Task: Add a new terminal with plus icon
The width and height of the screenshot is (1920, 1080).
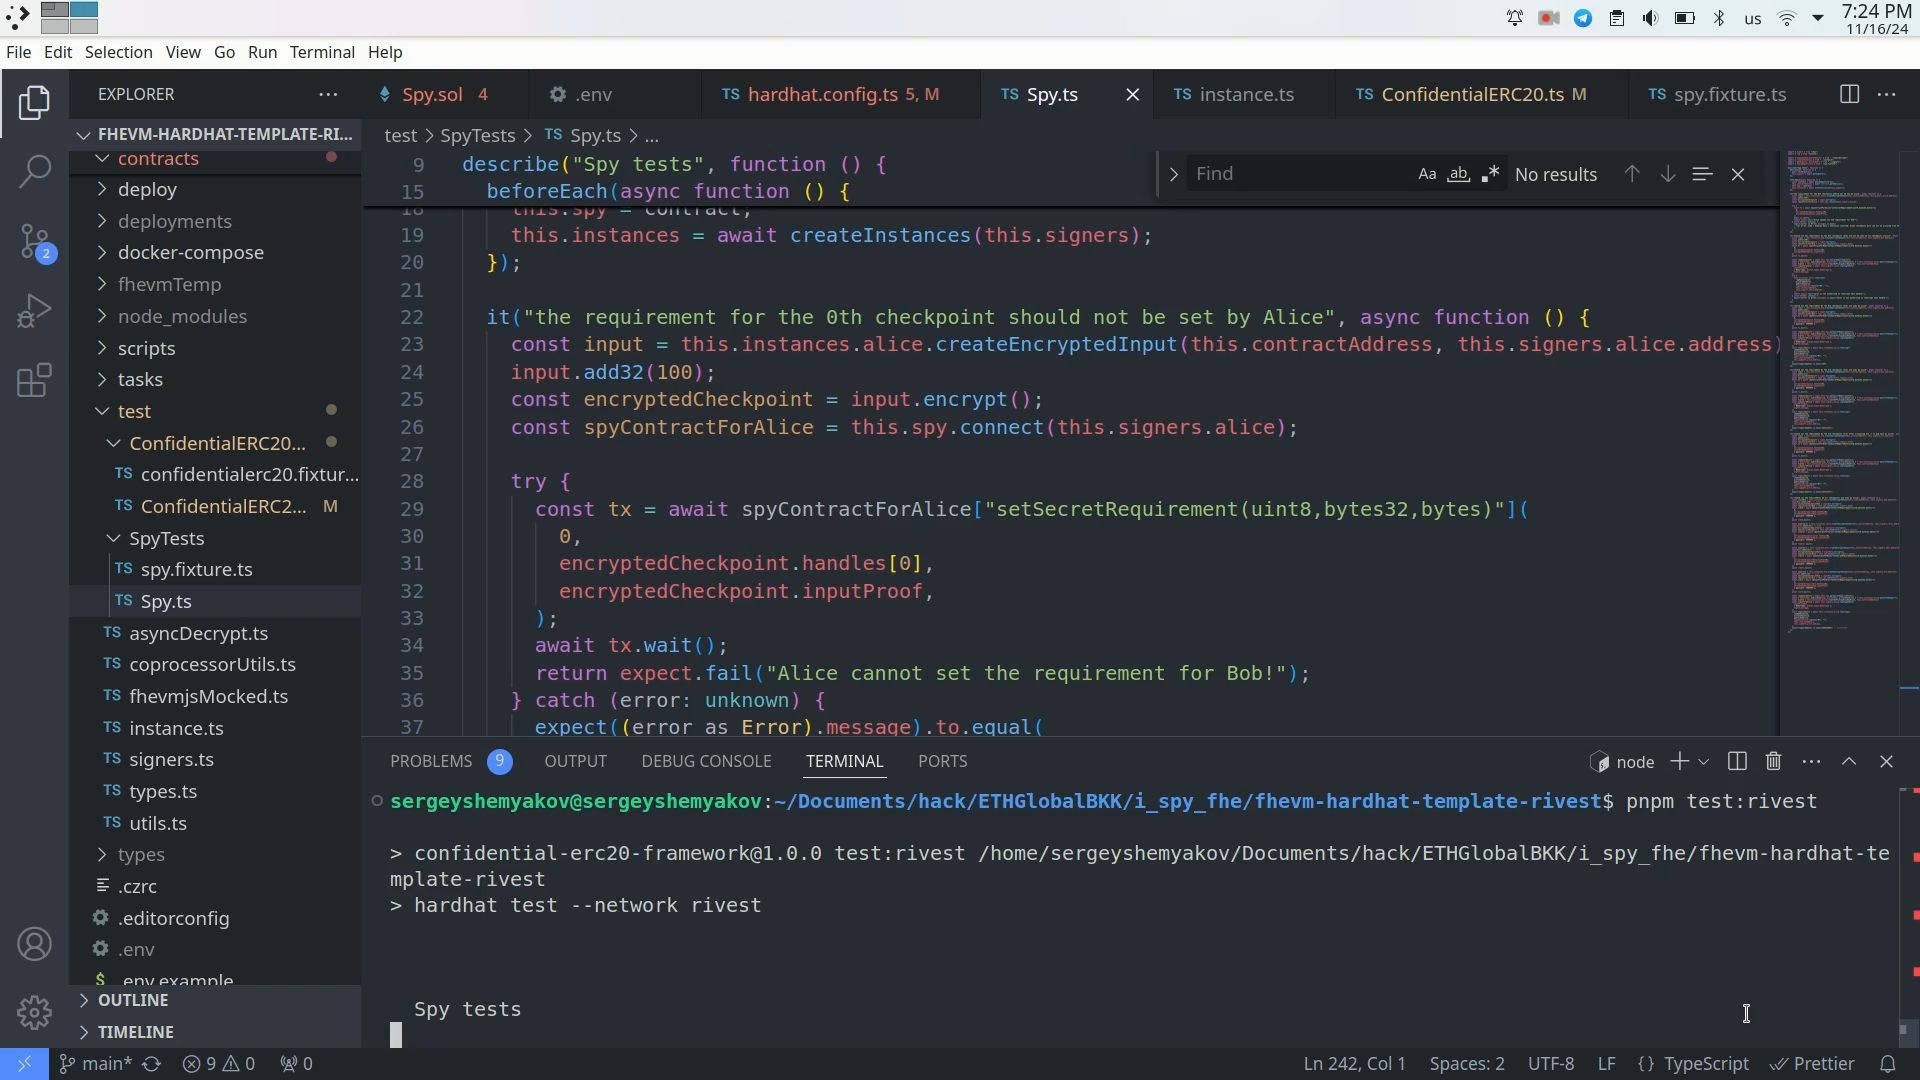Action: (x=1679, y=762)
